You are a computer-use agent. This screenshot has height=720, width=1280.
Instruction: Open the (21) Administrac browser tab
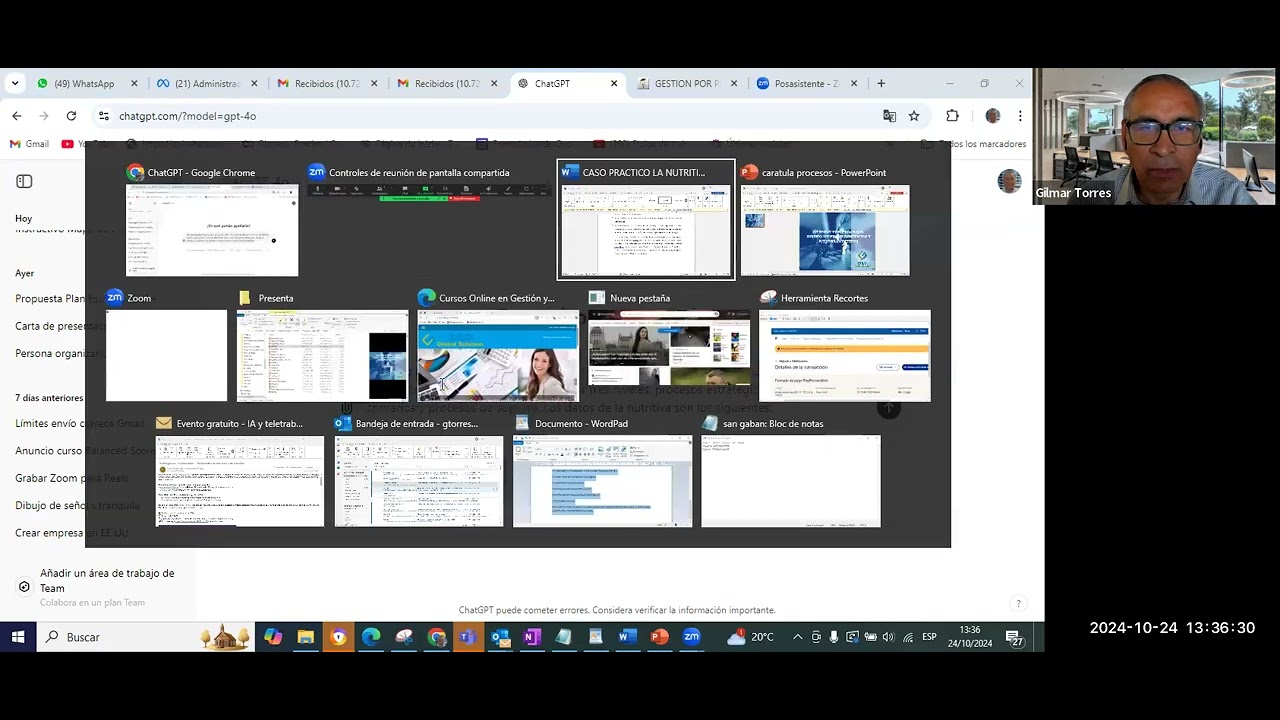point(207,84)
